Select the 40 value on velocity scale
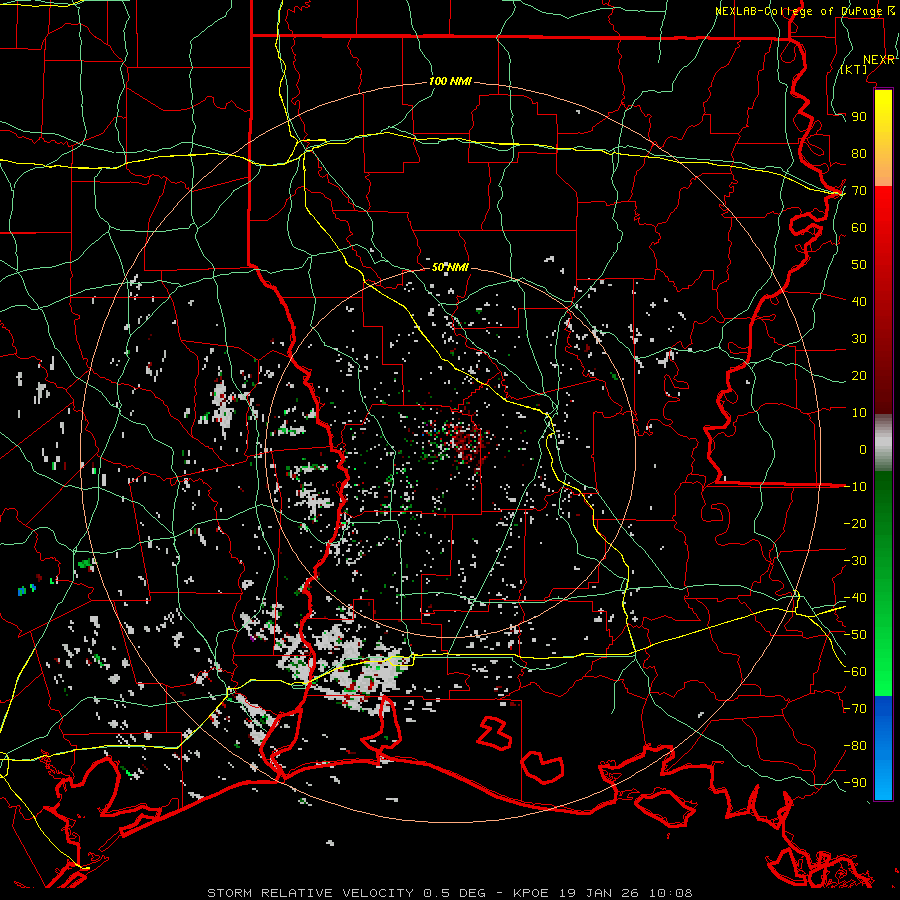 pyautogui.click(x=859, y=301)
